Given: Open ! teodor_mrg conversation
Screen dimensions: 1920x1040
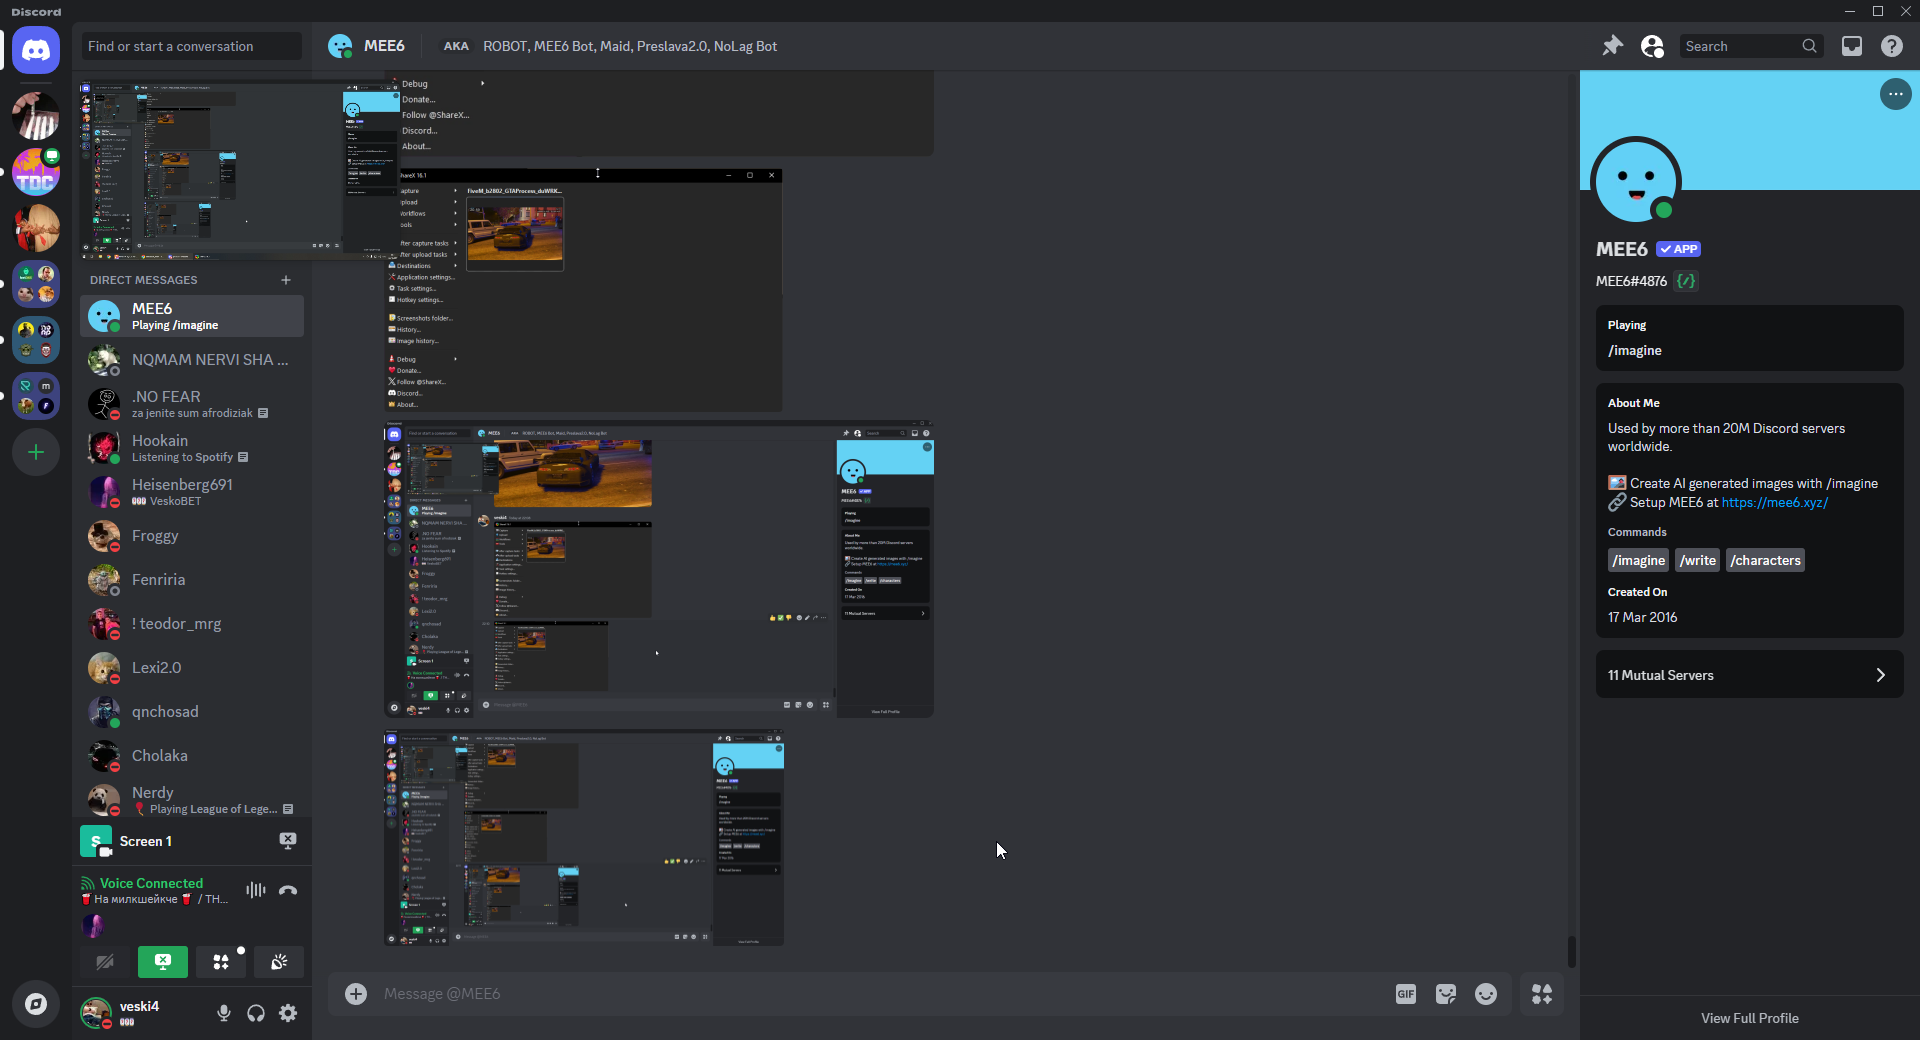Looking at the screenshot, I should (192, 624).
